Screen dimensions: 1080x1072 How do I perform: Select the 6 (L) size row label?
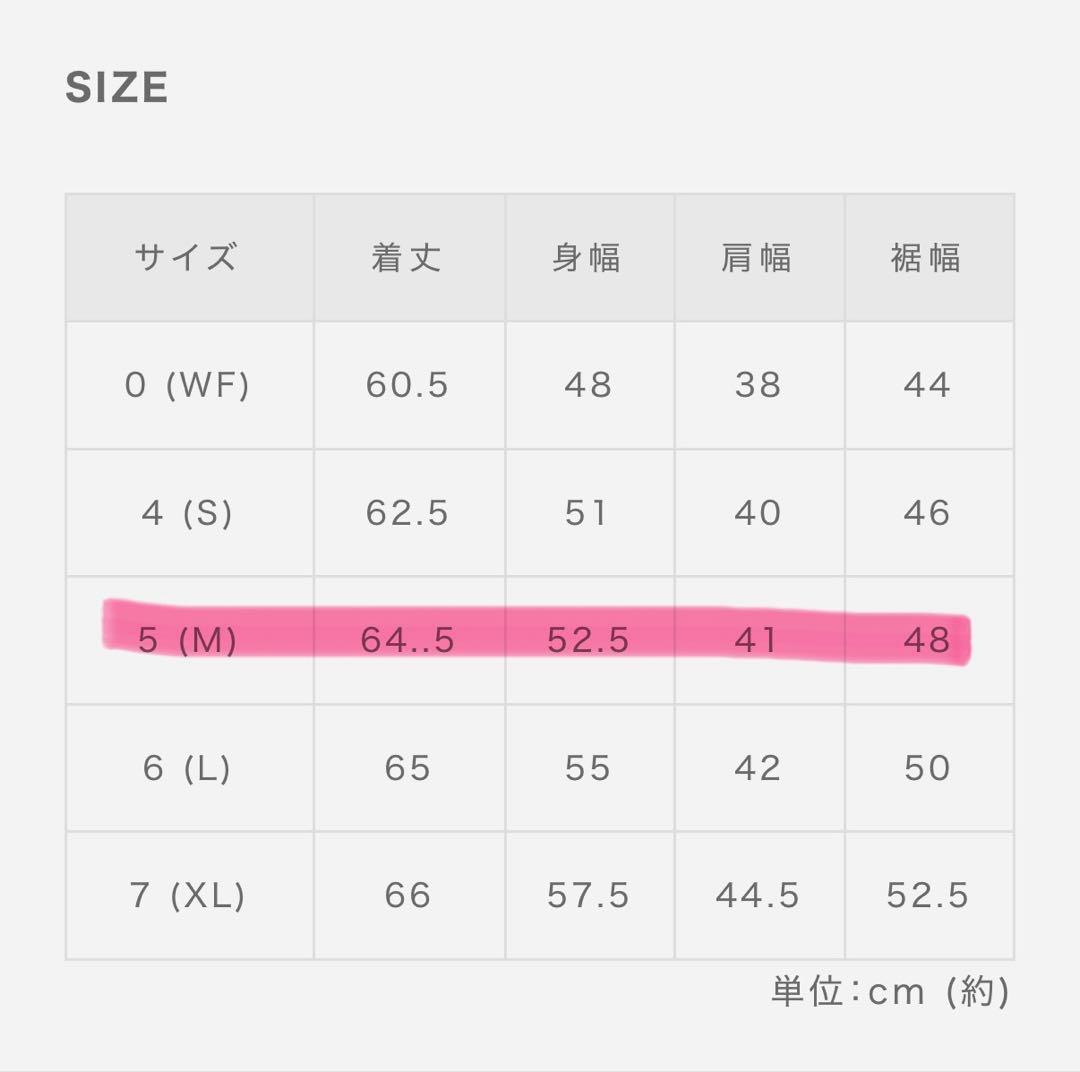[187, 768]
